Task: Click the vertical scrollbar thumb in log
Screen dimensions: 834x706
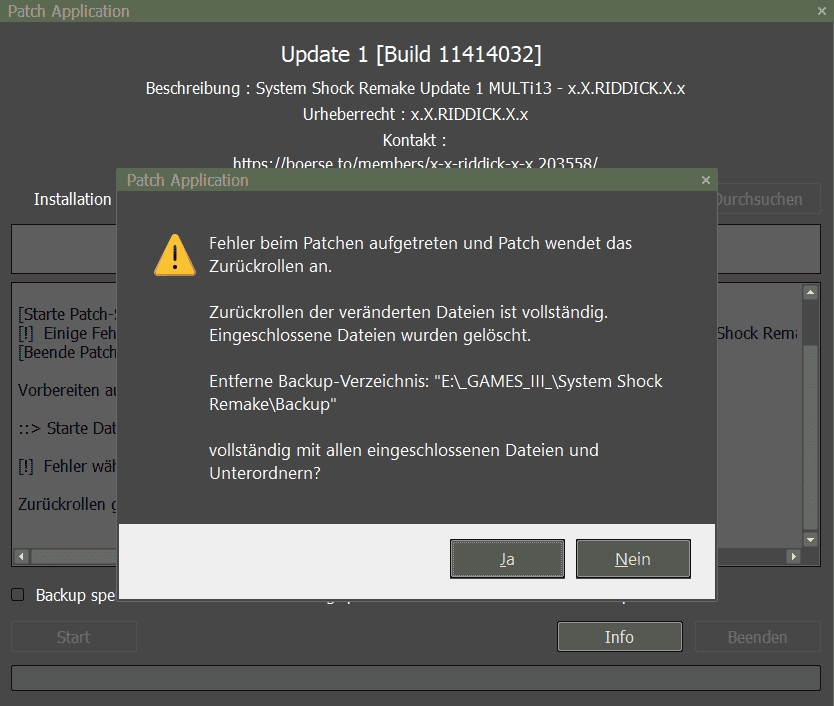Action: [811, 437]
